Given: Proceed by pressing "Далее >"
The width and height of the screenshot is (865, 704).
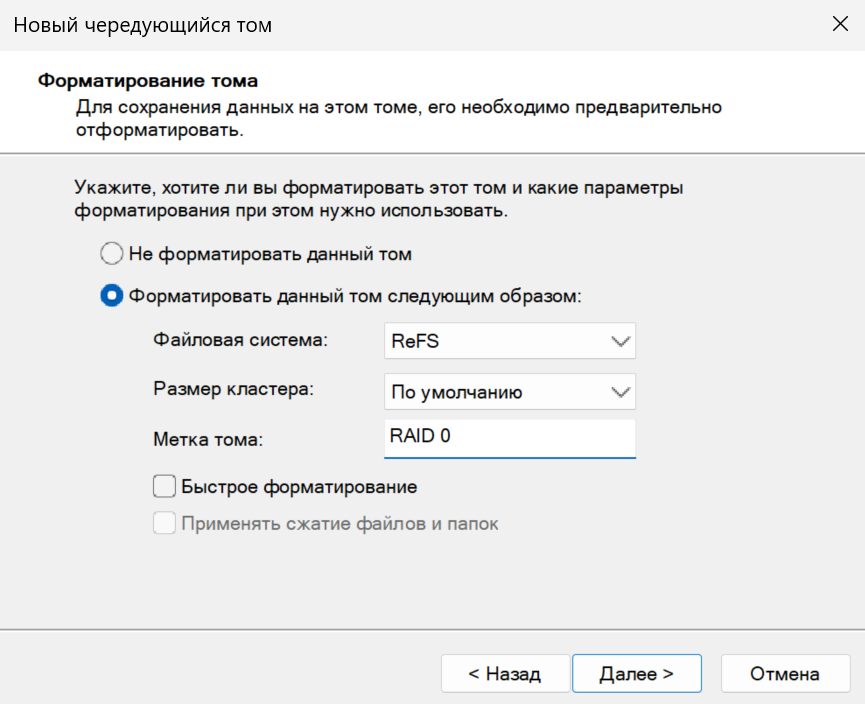Looking at the screenshot, I should click(x=636, y=674).
